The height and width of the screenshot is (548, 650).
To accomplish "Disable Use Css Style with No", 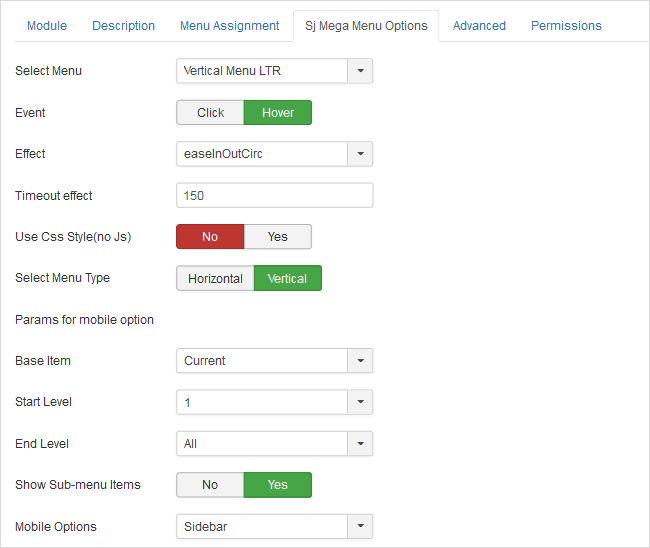I will point(210,236).
